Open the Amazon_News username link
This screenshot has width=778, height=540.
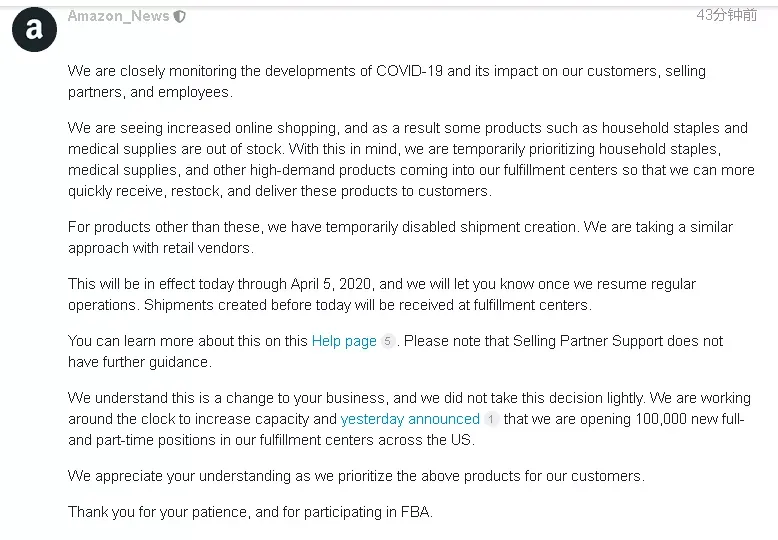click(x=119, y=16)
